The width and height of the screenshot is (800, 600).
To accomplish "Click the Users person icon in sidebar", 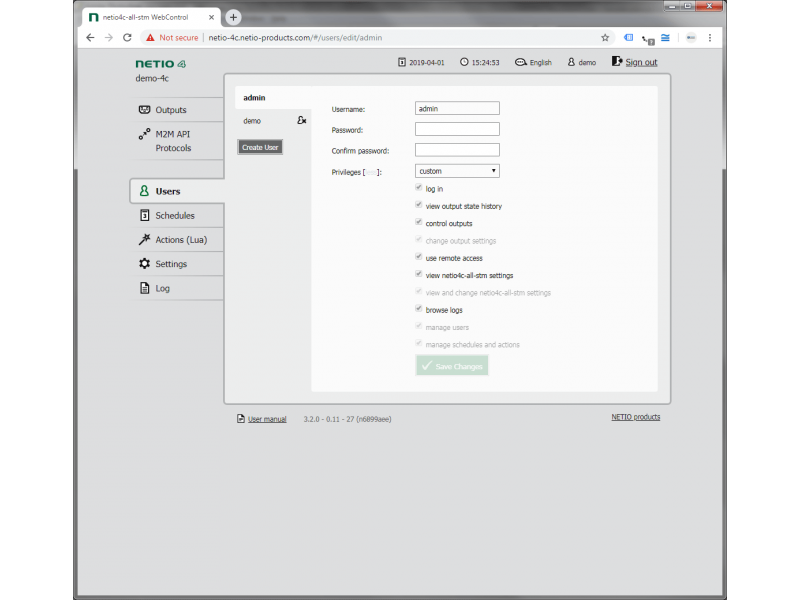I will point(144,191).
